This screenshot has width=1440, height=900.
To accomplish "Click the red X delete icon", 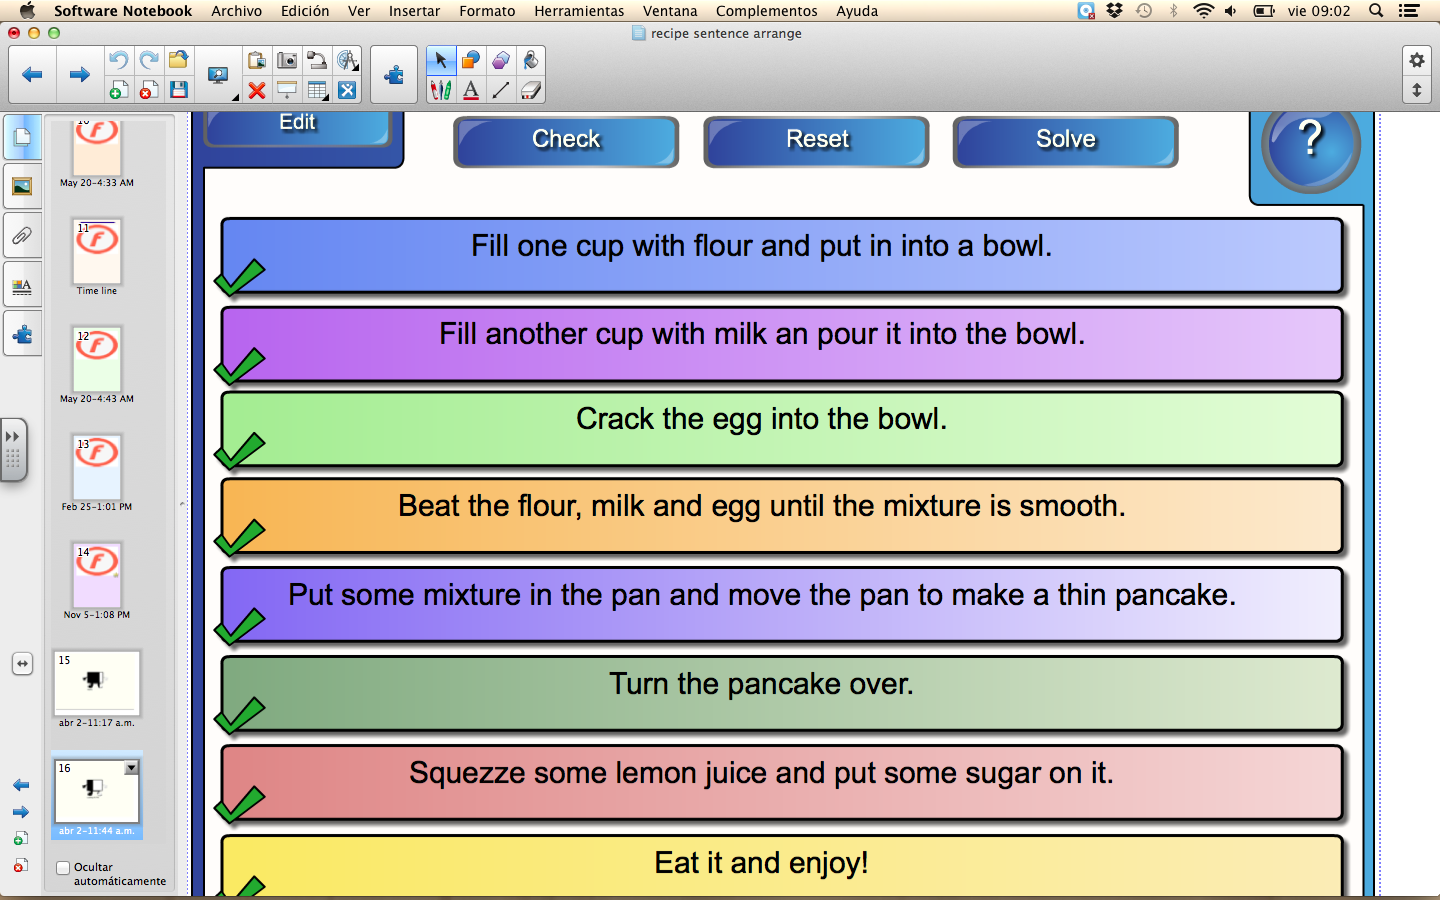I will click(x=257, y=90).
